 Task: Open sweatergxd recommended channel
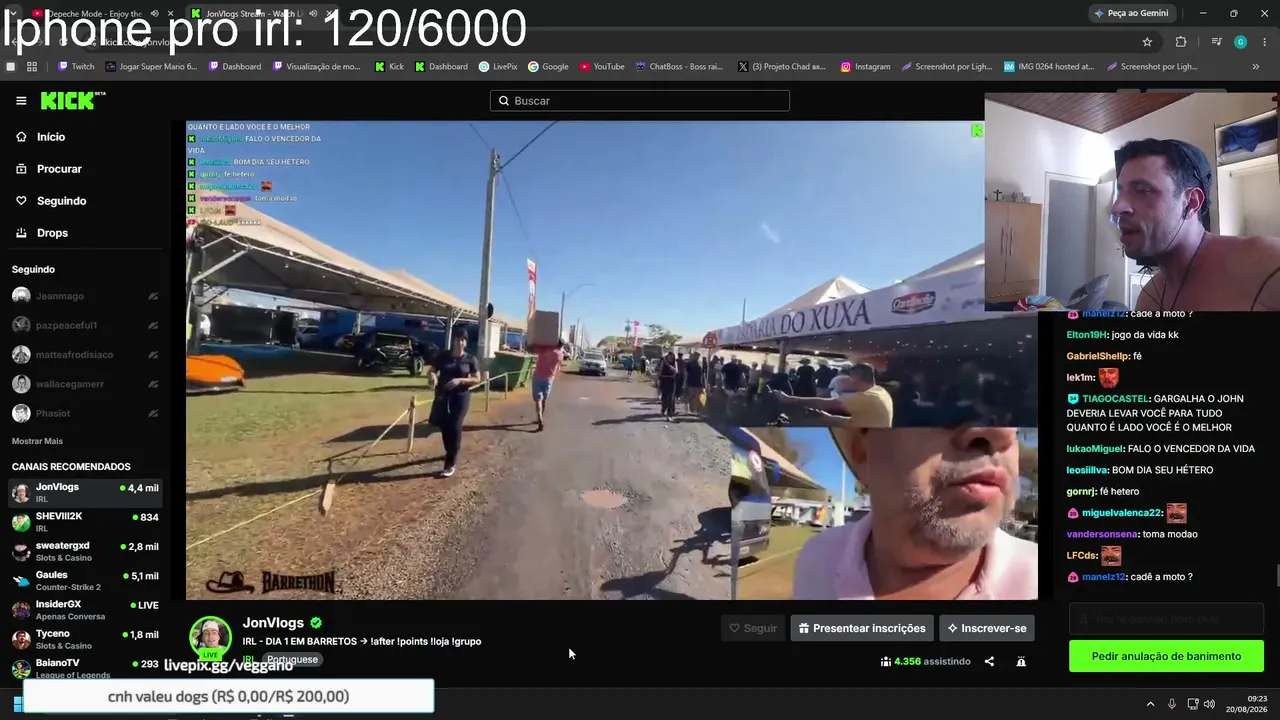point(85,551)
